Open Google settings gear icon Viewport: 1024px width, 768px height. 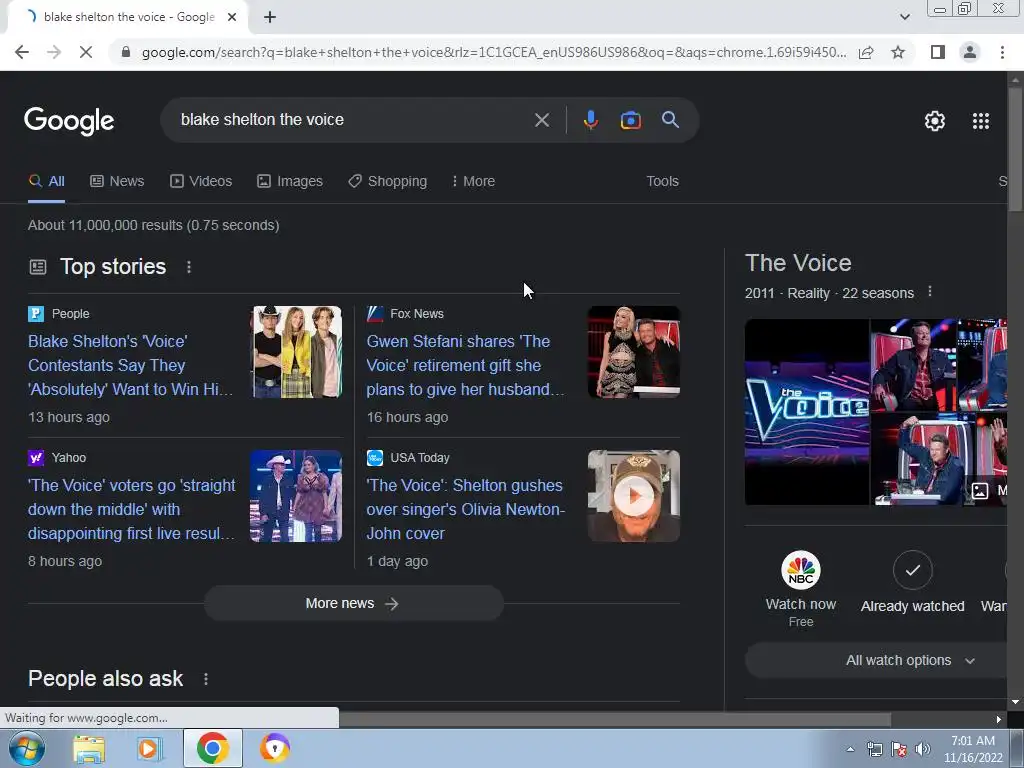pos(935,121)
